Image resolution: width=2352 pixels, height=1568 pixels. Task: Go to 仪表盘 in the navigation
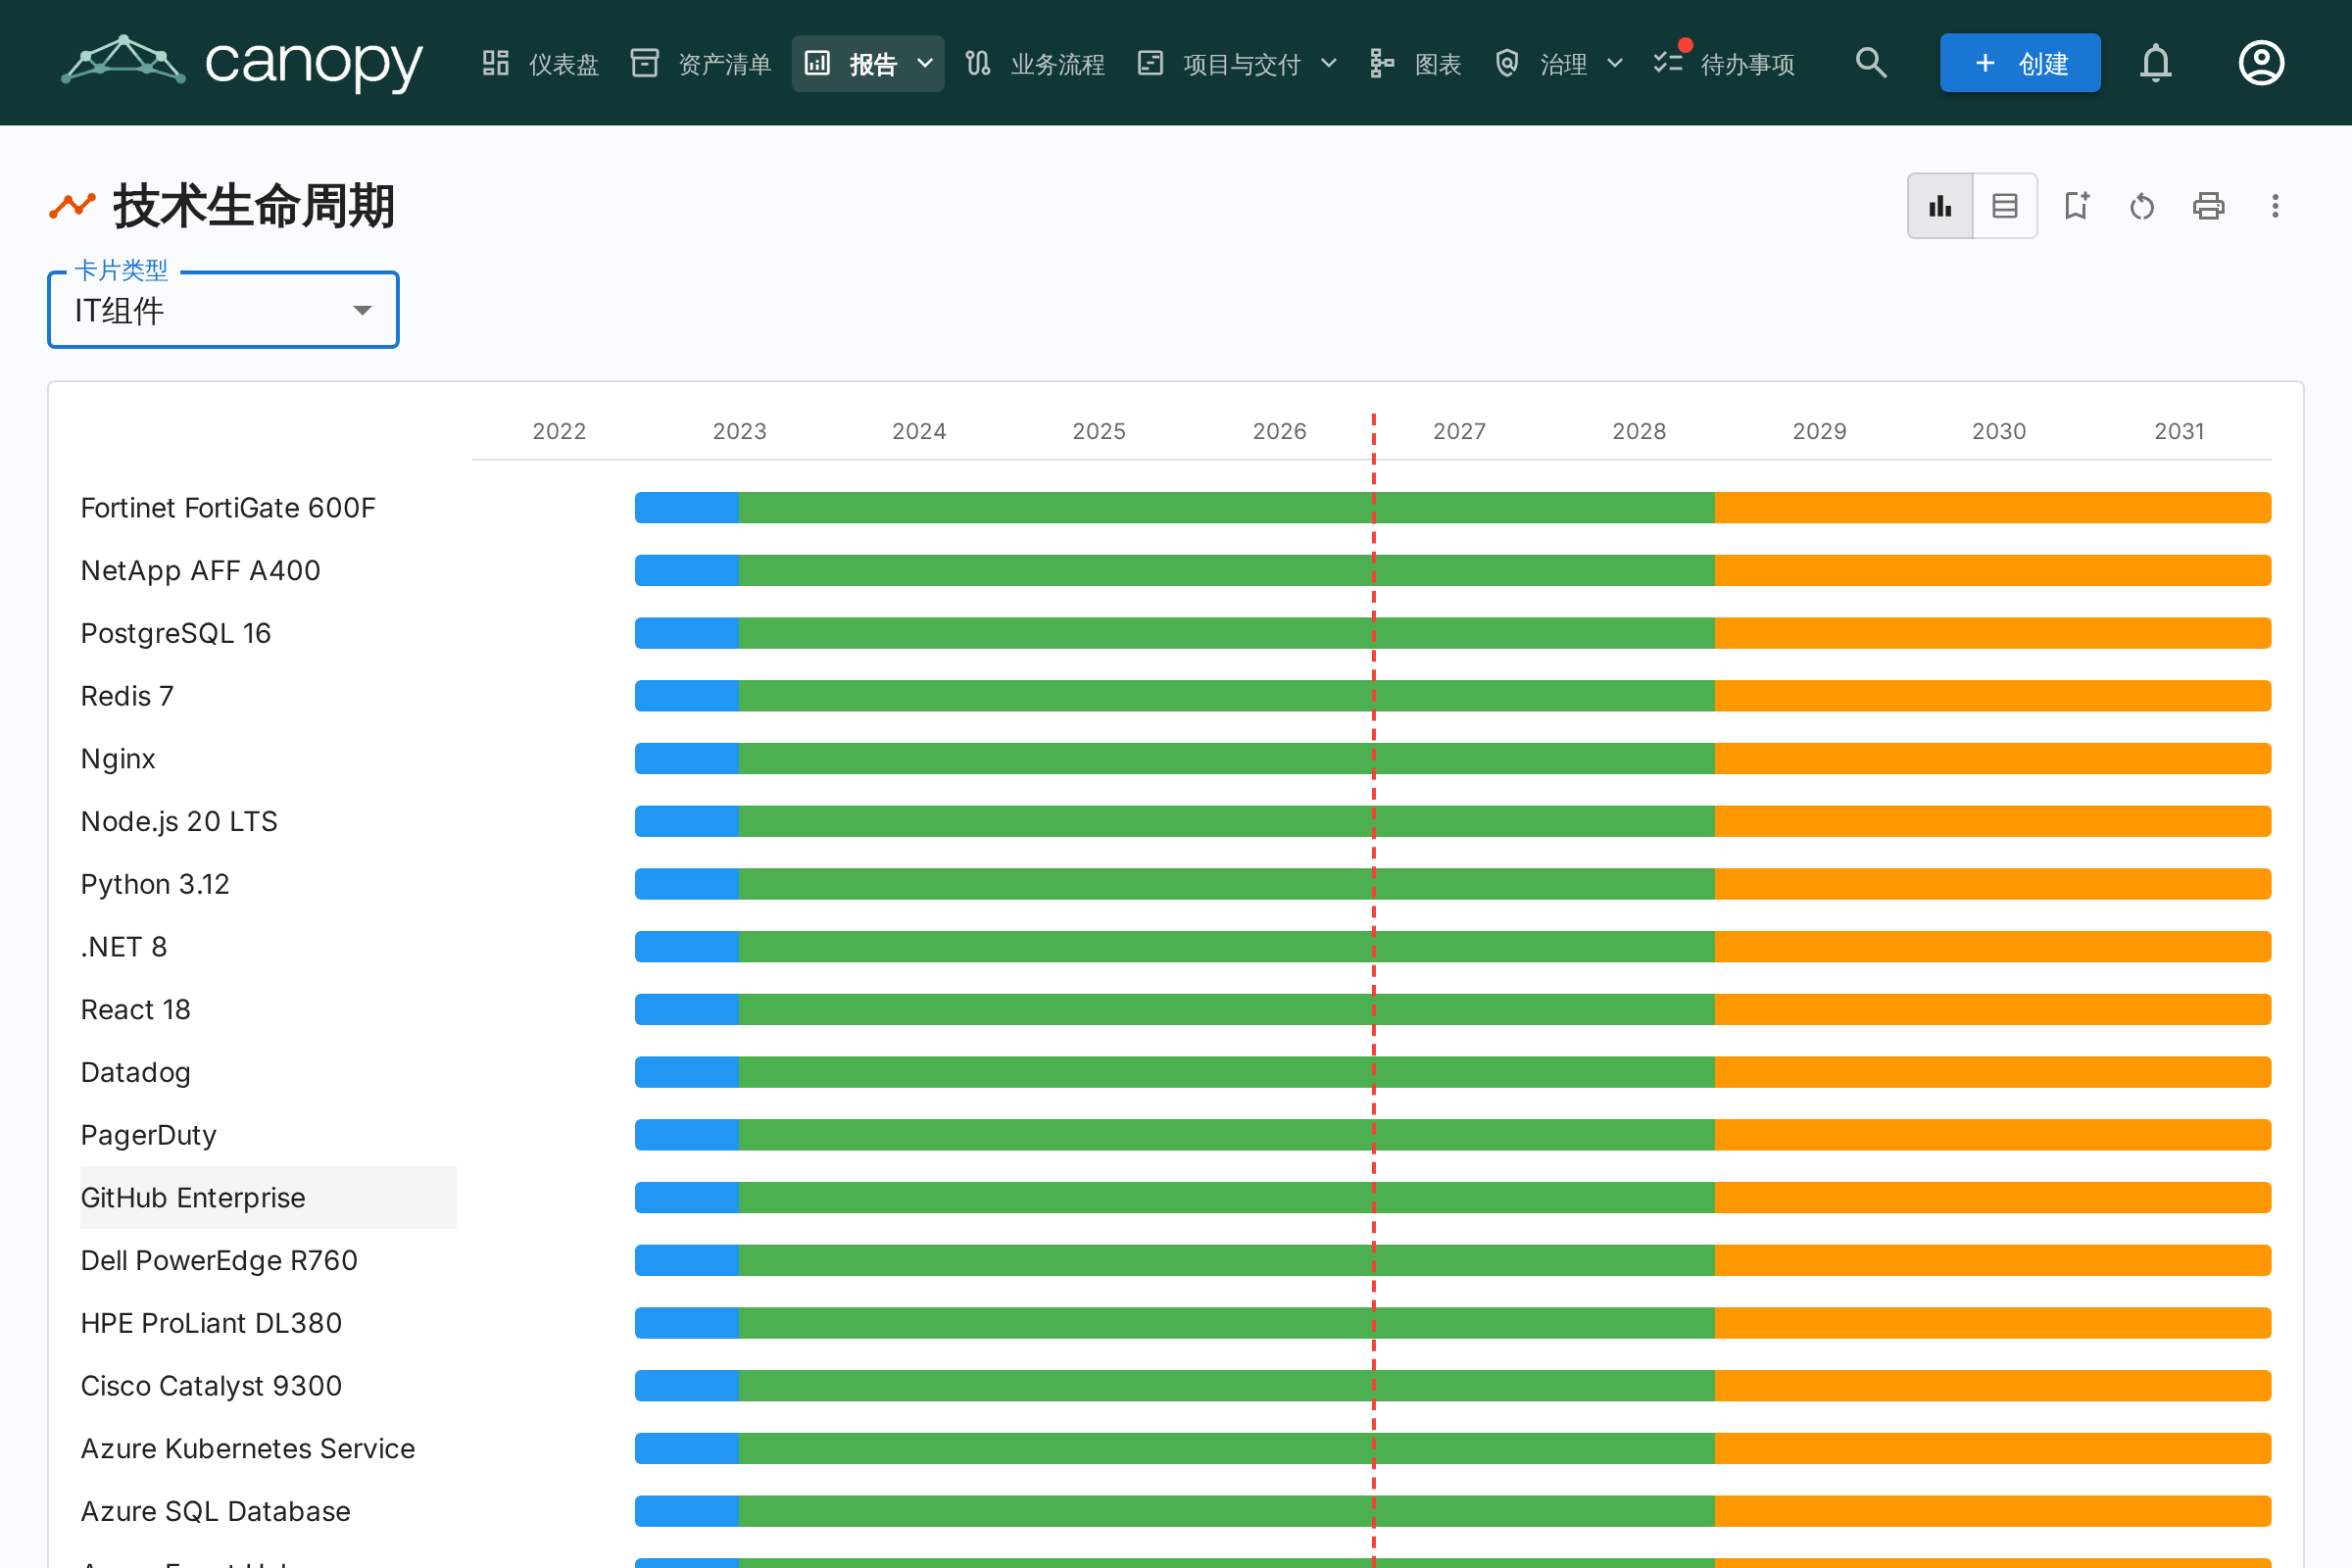[x=540, y=64]
